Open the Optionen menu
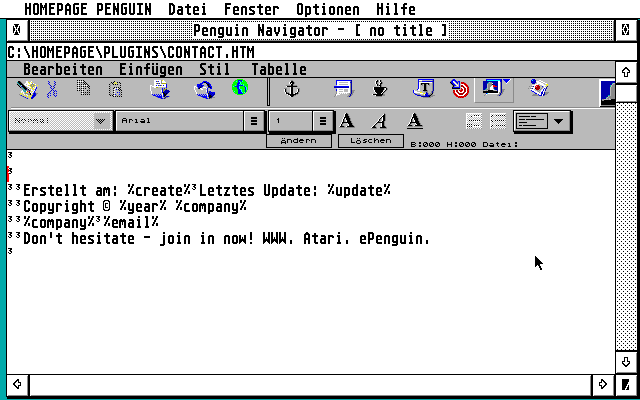This screenshot has width=640, height=400. (328, 9)
